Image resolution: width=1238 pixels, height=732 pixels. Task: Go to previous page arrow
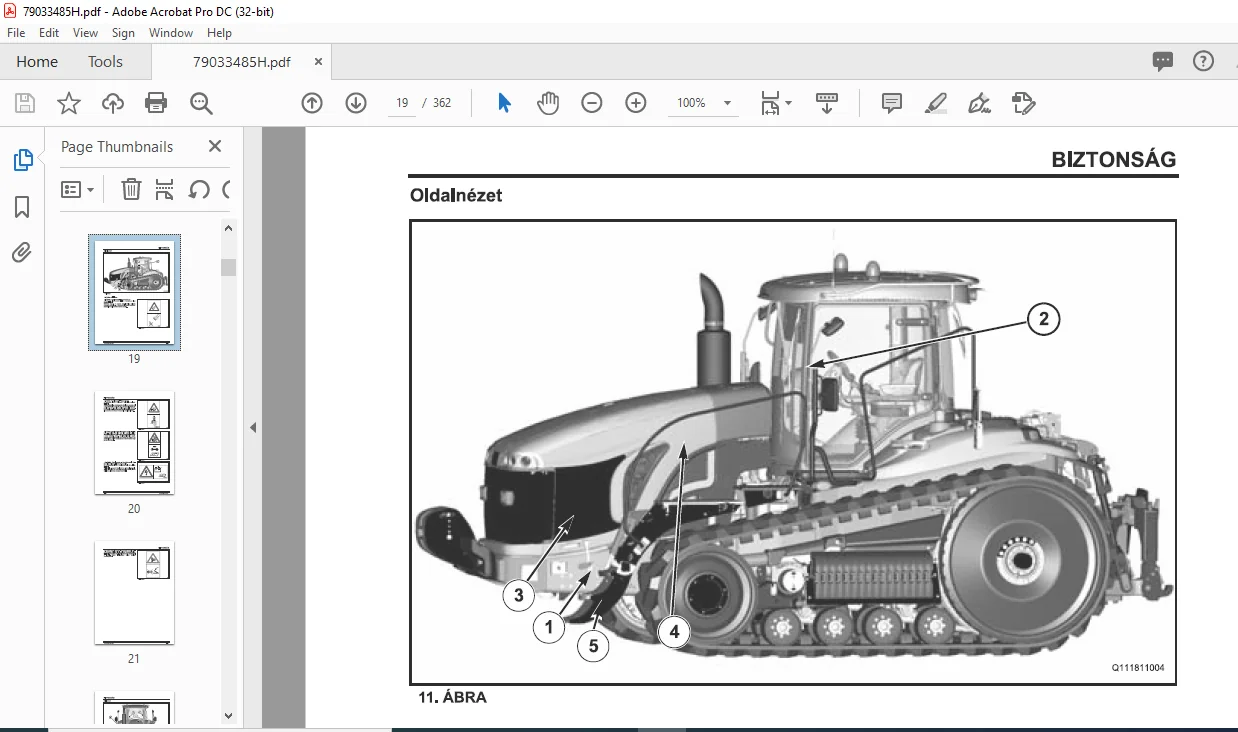point(312,103)
